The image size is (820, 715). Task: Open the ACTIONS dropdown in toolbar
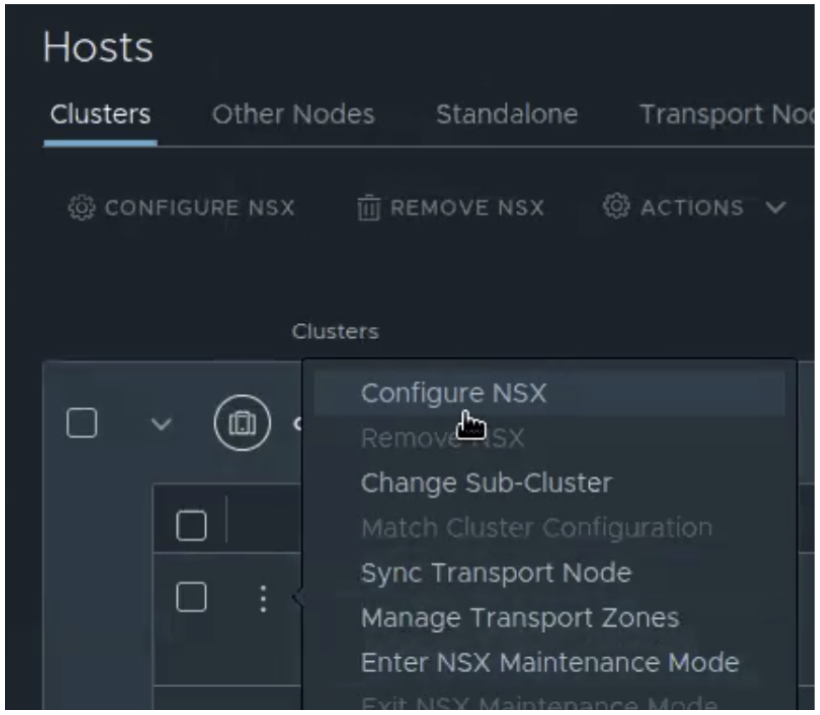694,208
